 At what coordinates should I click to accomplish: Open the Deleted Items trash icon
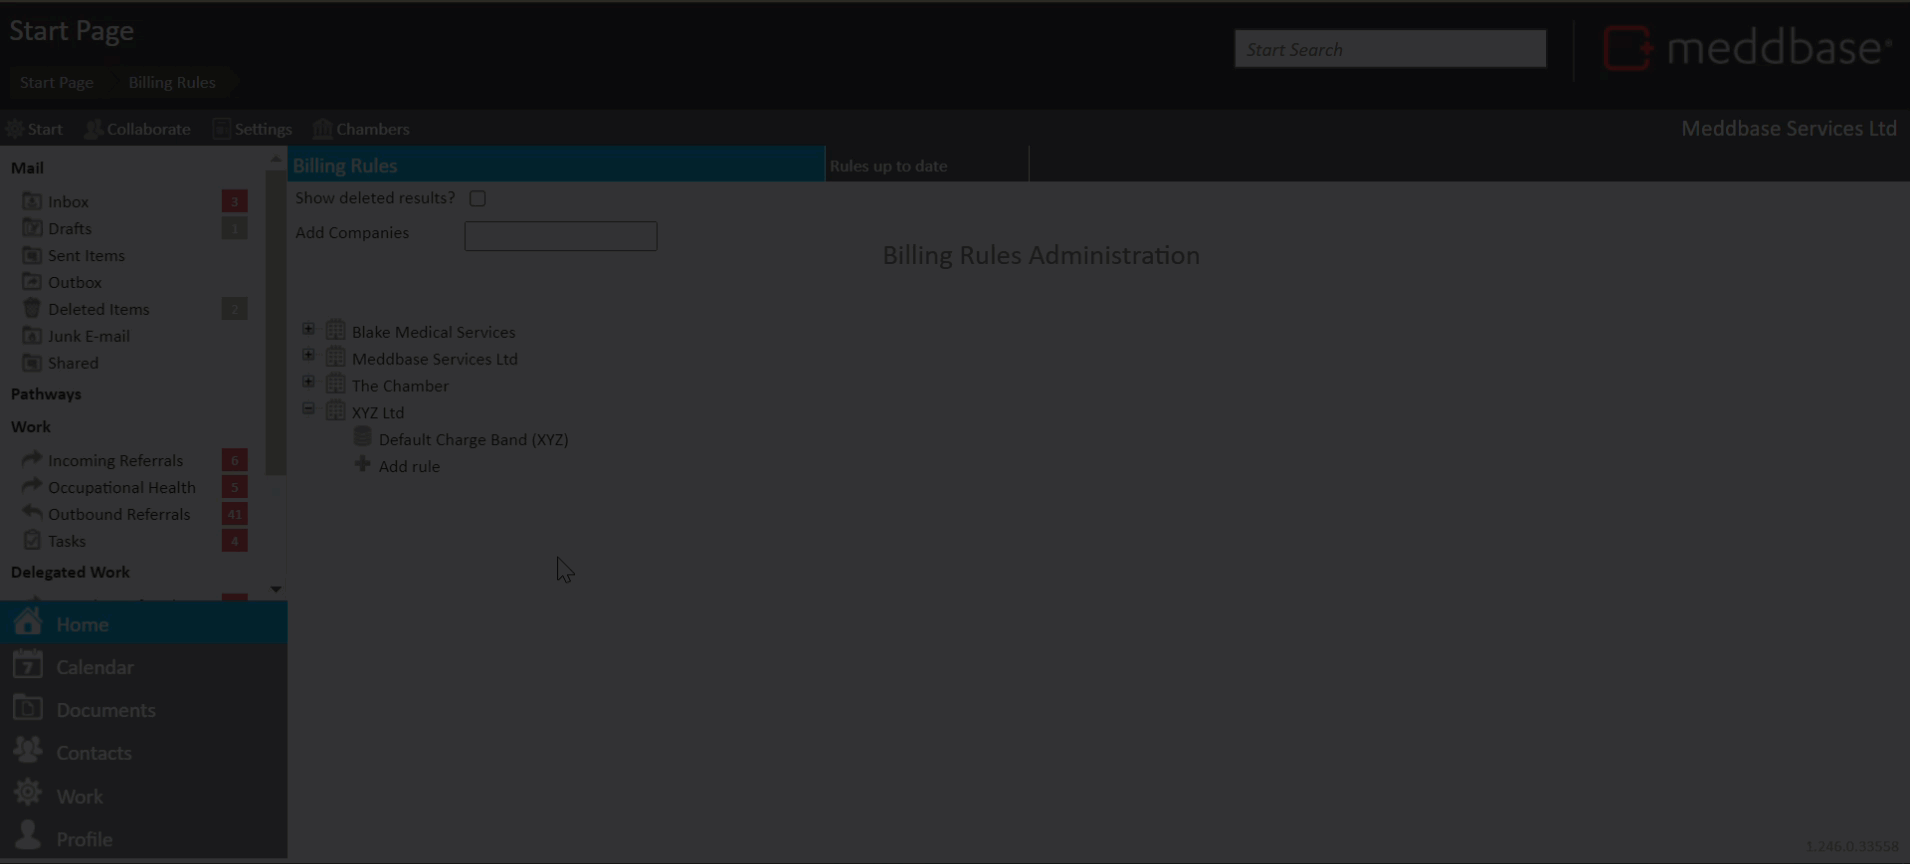pos(32,308)
